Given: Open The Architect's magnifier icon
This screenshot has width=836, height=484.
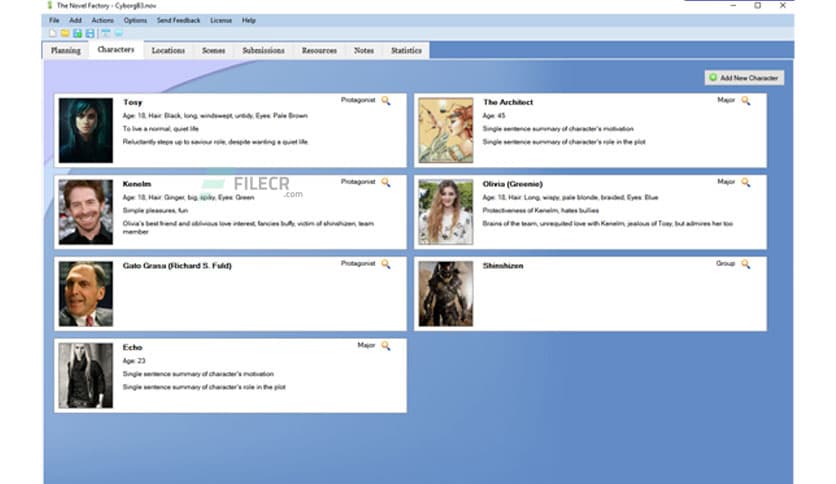Looking at the screenshot, I should tap(746, 101).
